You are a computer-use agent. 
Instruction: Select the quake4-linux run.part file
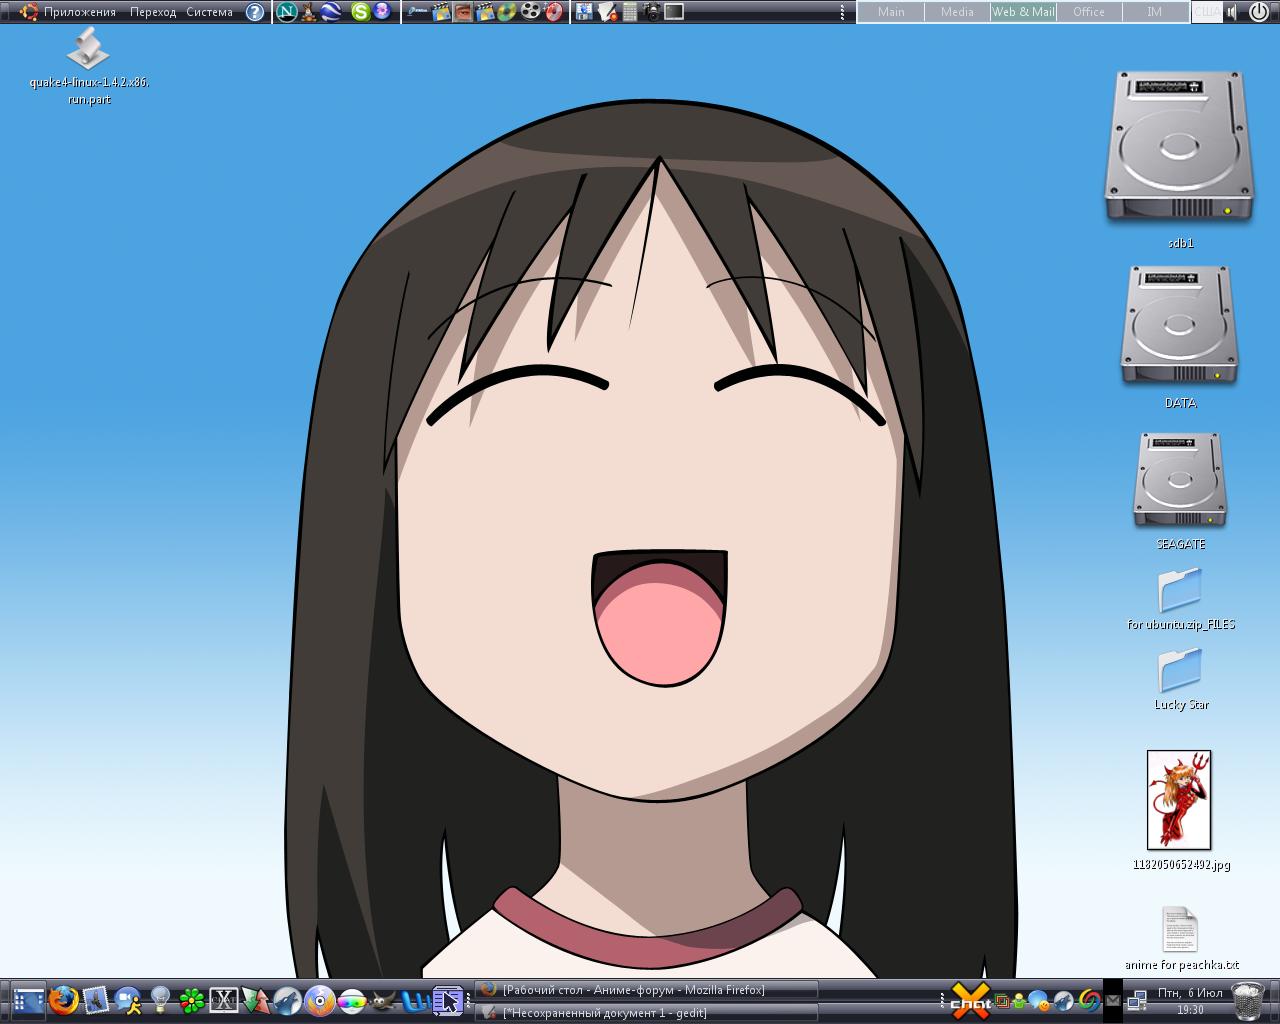(89, 65)
